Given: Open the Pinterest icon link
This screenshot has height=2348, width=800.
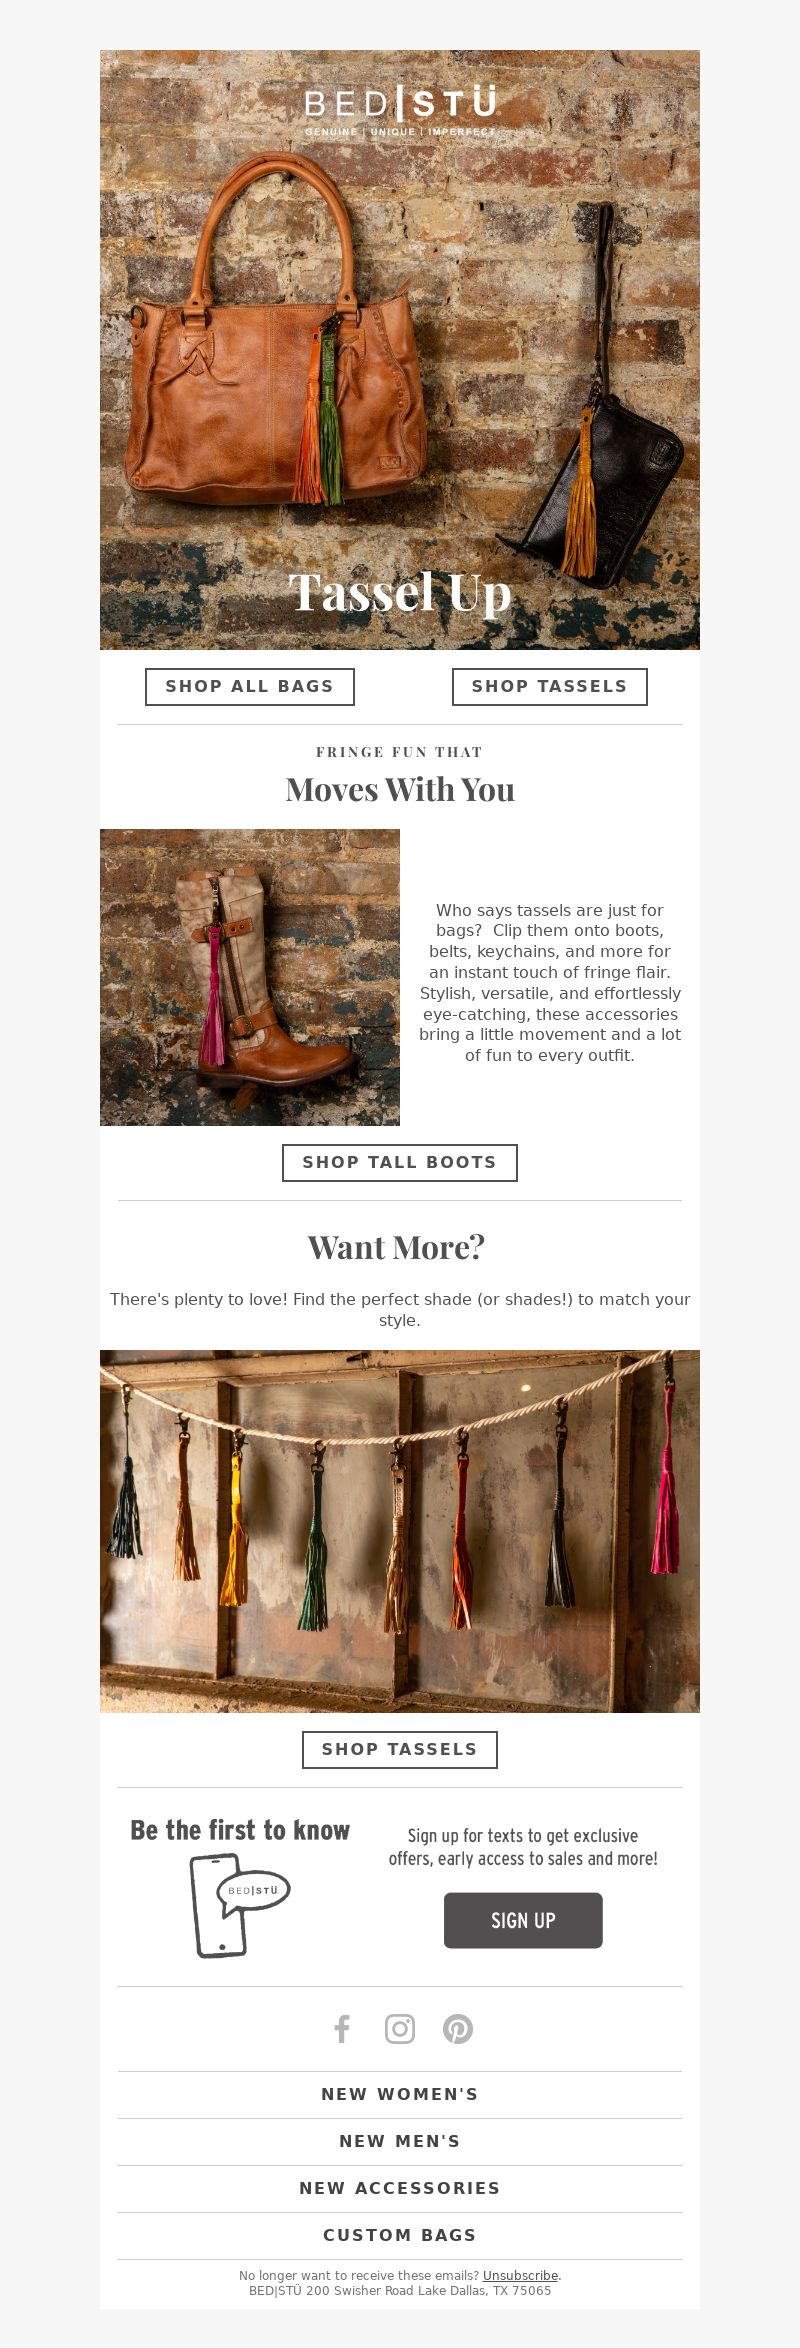Looking at the screenshot, I should pos(458,2029).
